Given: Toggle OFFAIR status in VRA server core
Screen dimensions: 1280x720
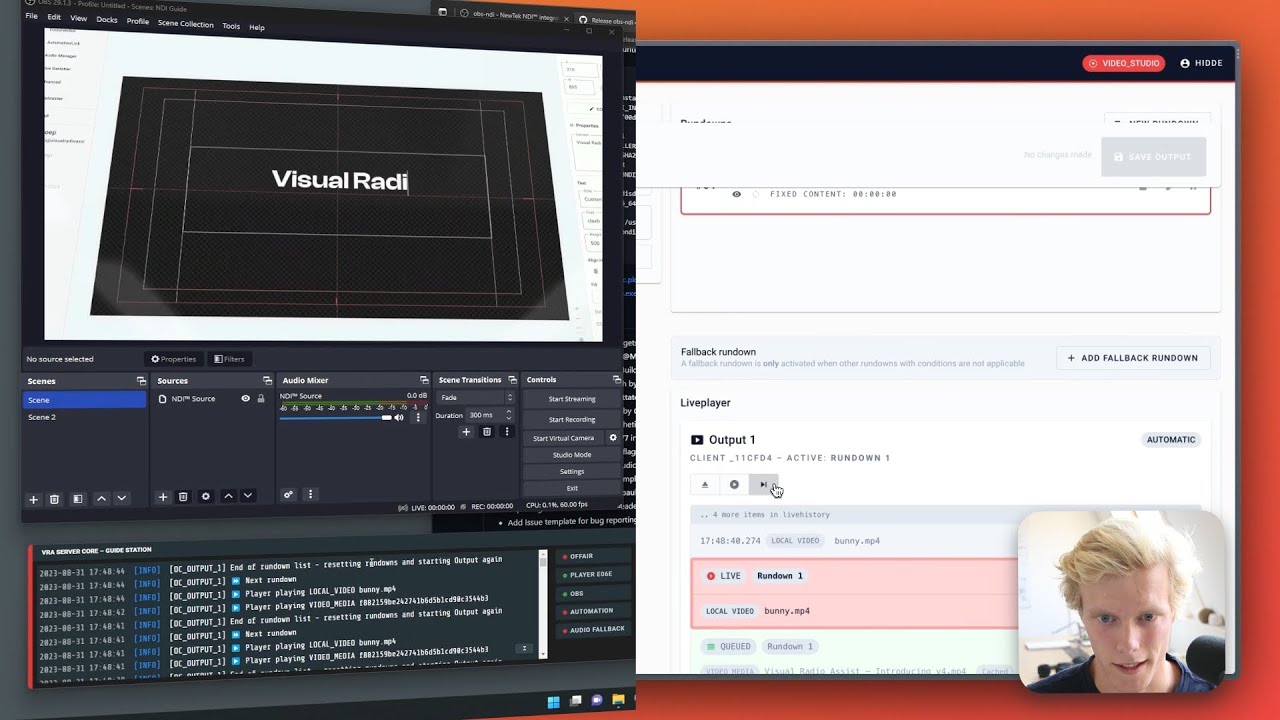Looking at the screenshot, I should click(x=593, y=556).
